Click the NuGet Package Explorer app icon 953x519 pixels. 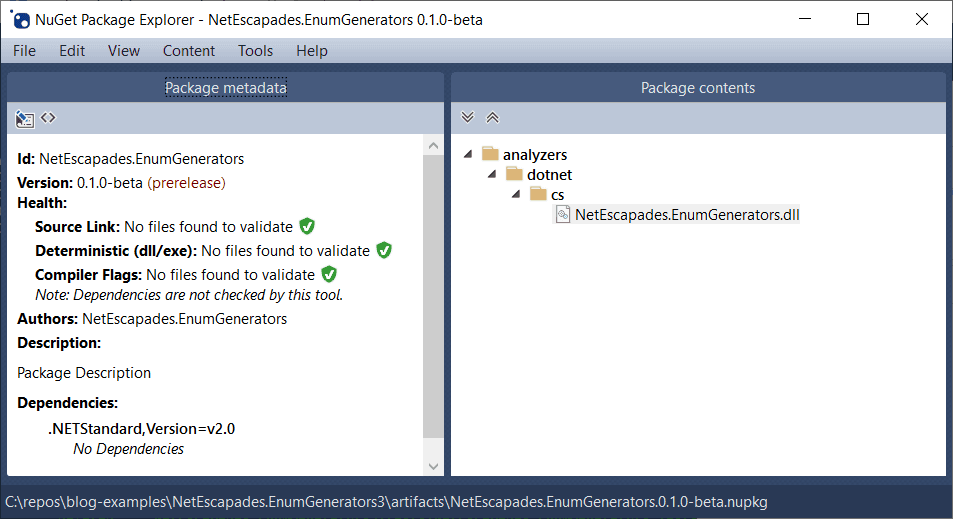pyautogui.click(x=20, y=19)
